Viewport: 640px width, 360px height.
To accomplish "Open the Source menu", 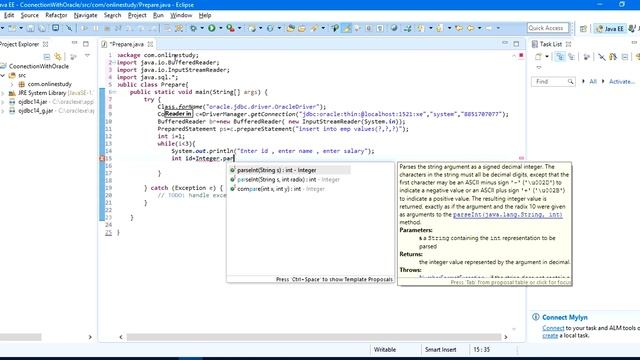I will 29,15.
